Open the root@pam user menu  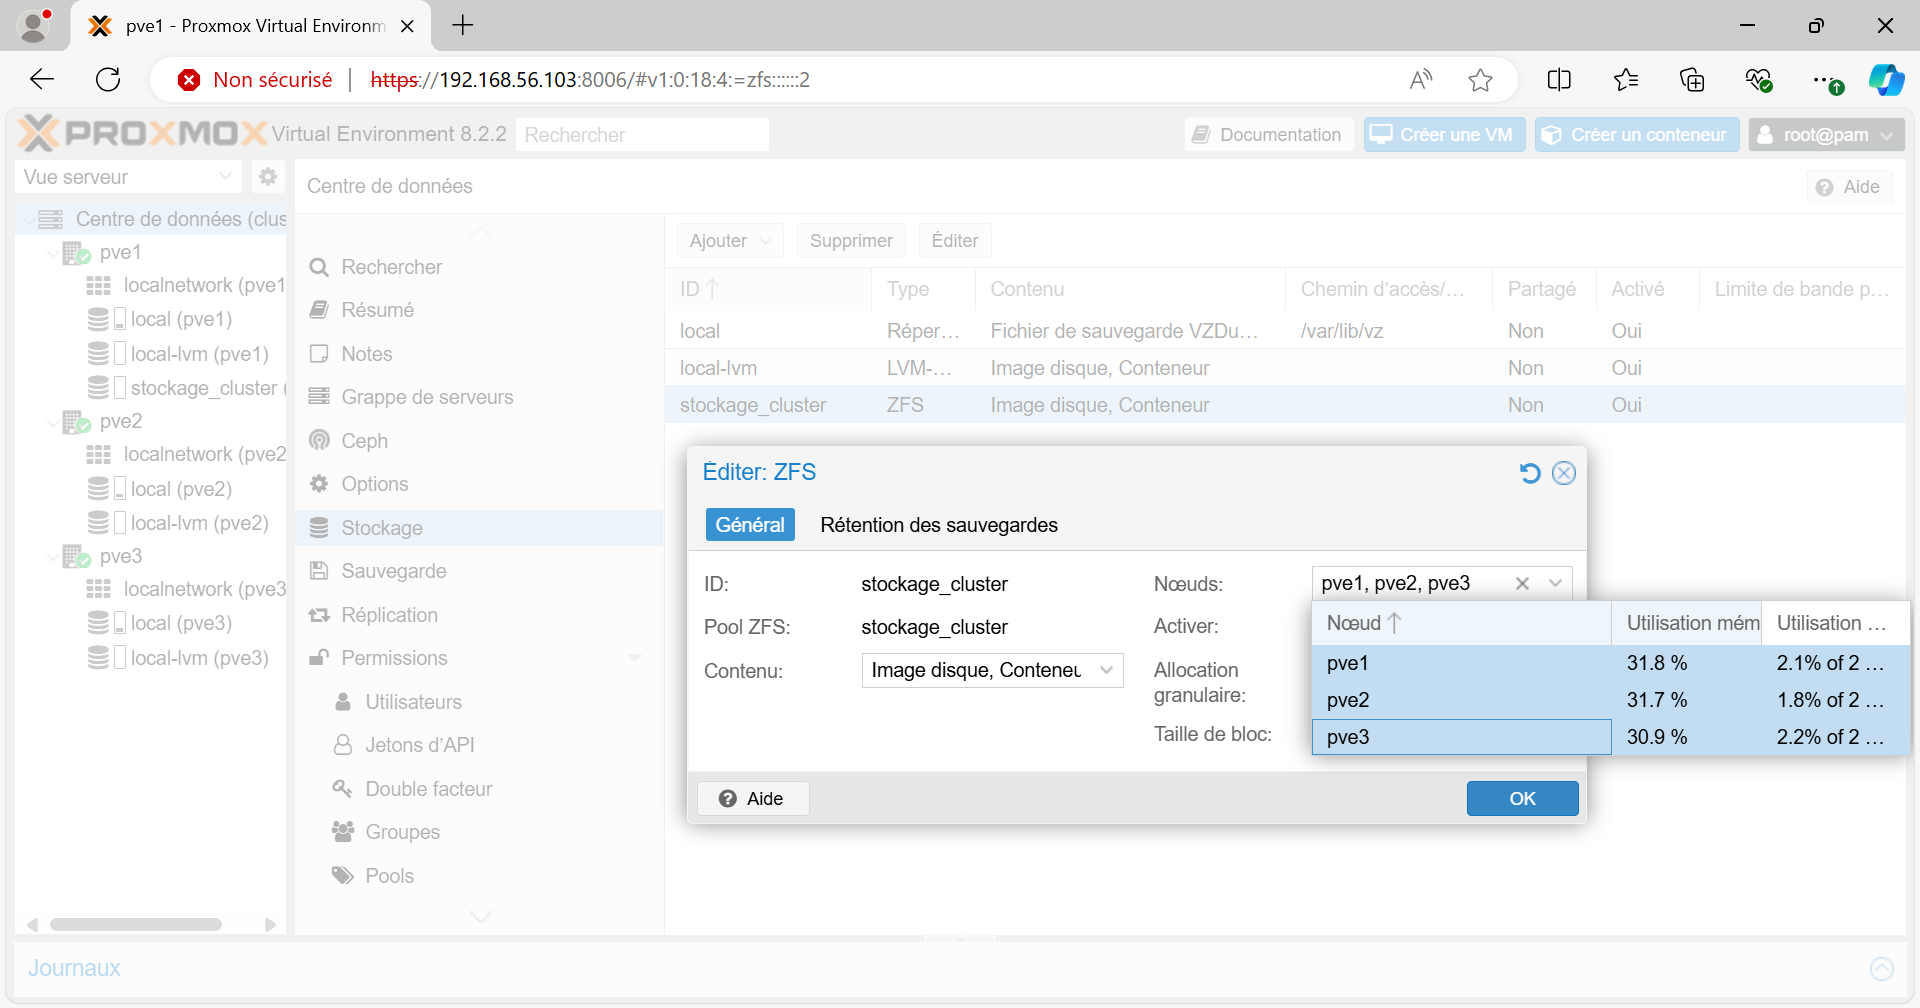1826,135
